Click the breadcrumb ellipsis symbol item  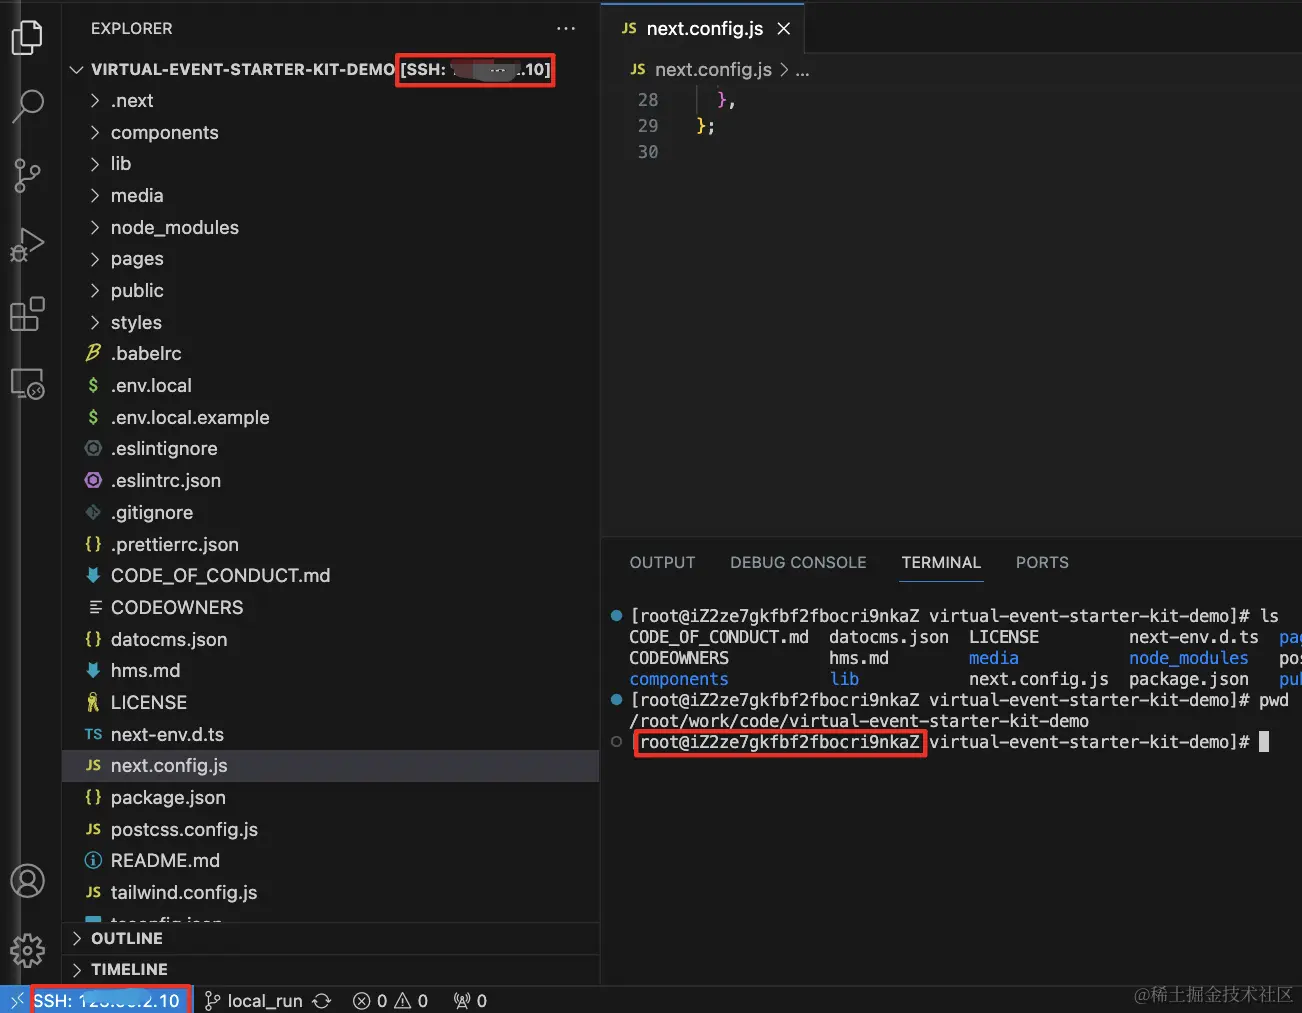[802, 70]
